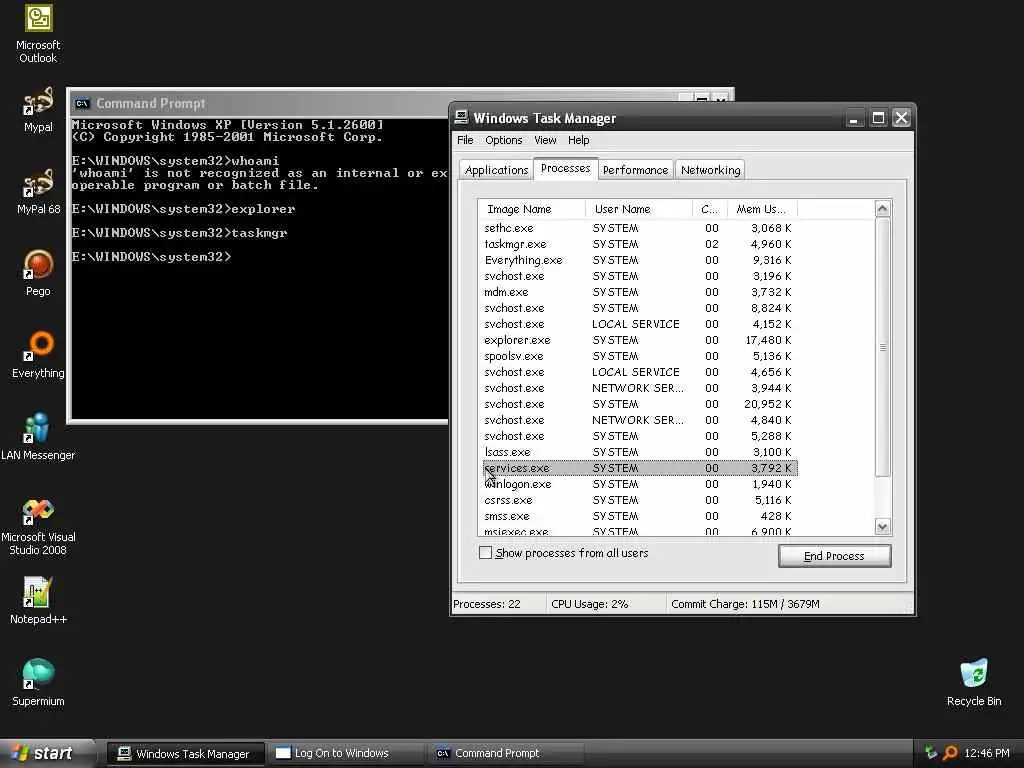Select the winlogon.exe process row
This screenshot has width=1024, height=768.
tap(638, 484)
